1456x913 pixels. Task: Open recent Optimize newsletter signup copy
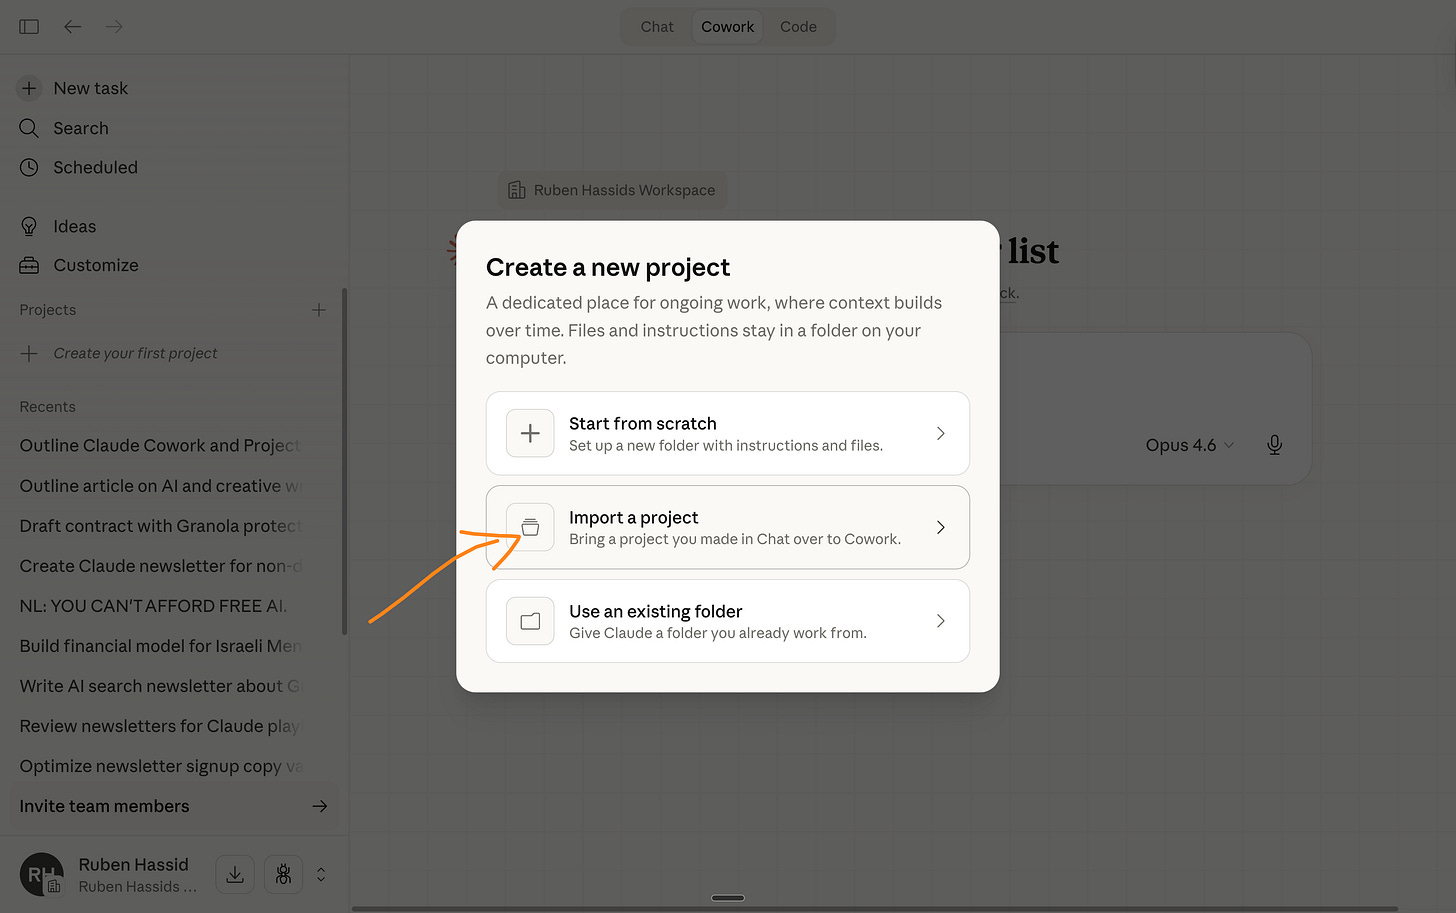pos(160,765)
